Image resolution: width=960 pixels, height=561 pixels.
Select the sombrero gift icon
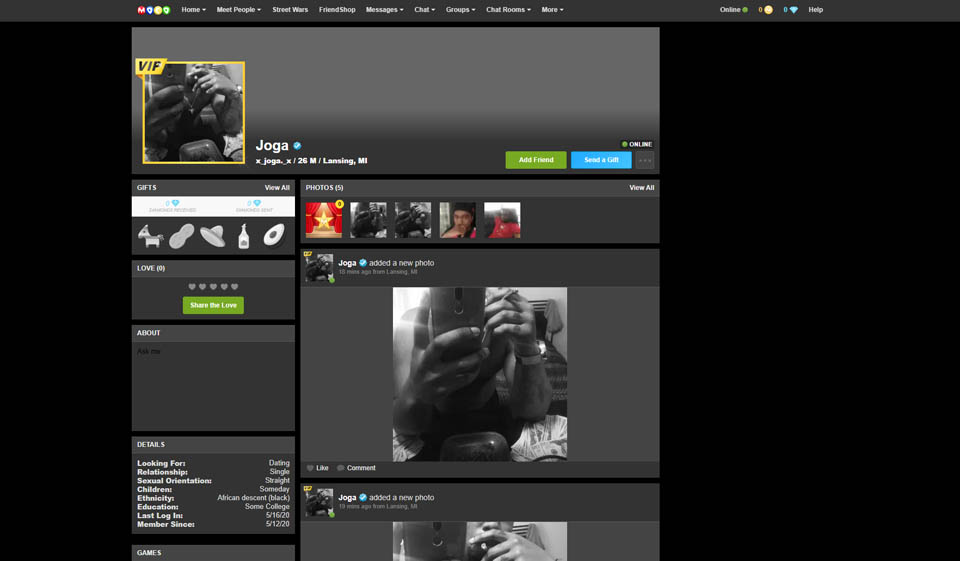tap(213, 236)
